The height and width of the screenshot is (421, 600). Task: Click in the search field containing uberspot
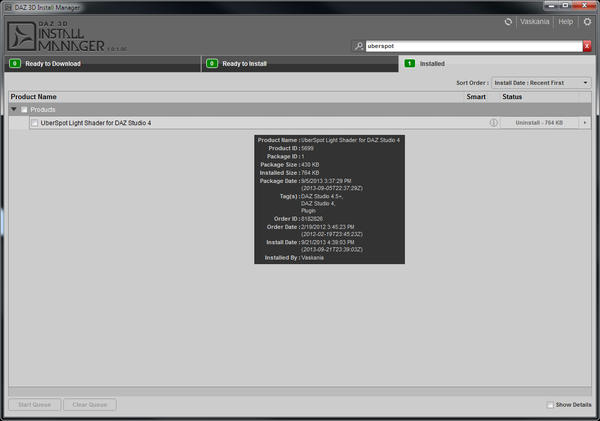tap(474, 46)
